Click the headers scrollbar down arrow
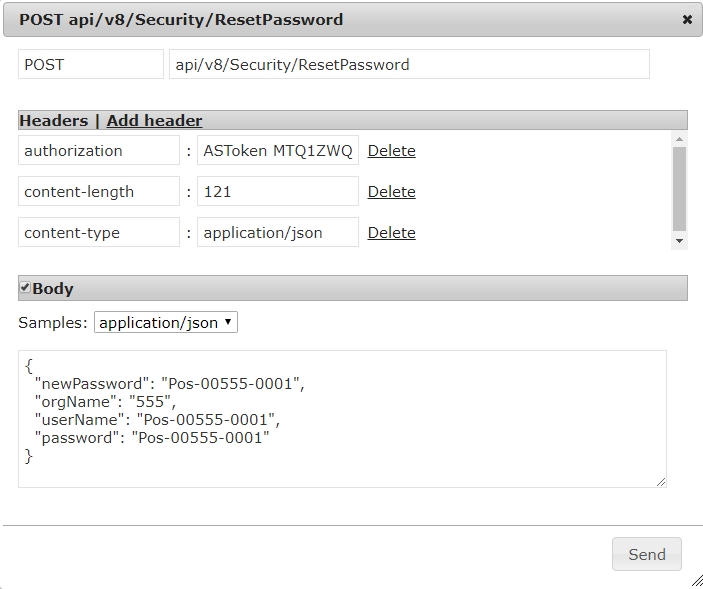 coord(679,241)
